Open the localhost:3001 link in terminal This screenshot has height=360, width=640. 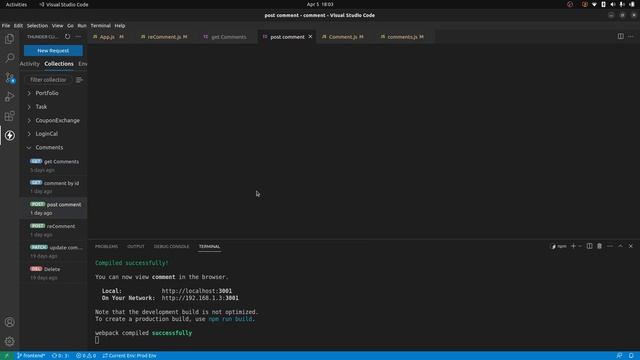click(197, 291)
